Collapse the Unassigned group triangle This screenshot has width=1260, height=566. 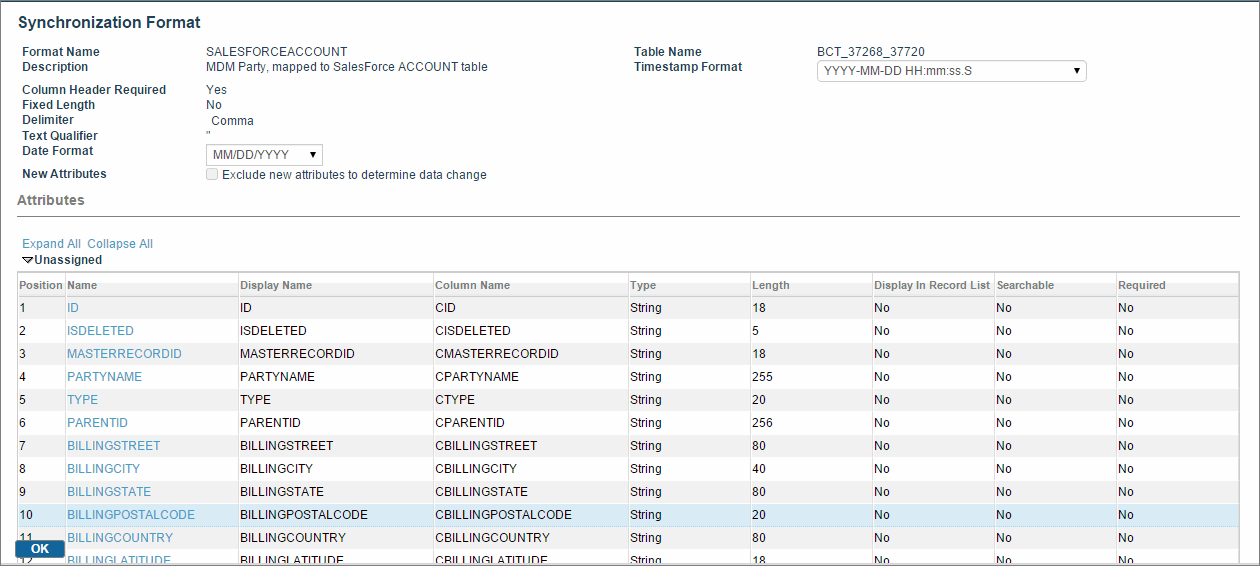[x=28, y=260]
